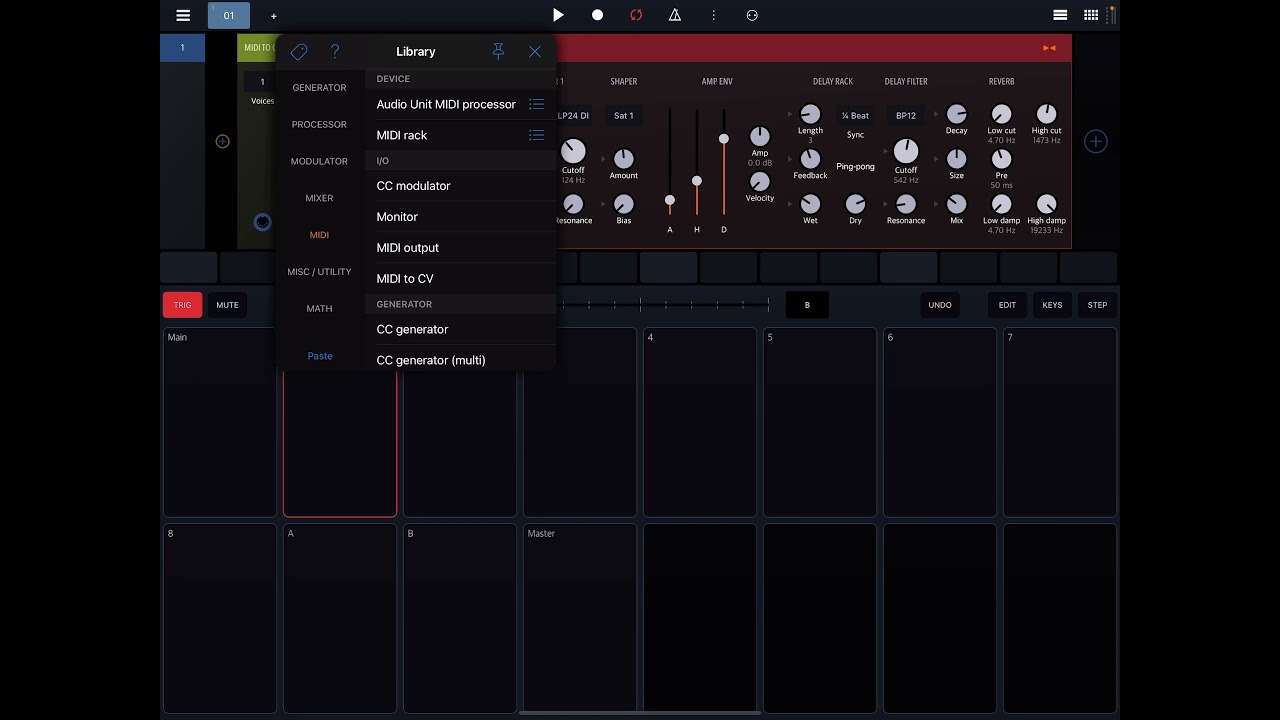Enable the TRIG mode button
1280x720 pixels.
[182, 305]
